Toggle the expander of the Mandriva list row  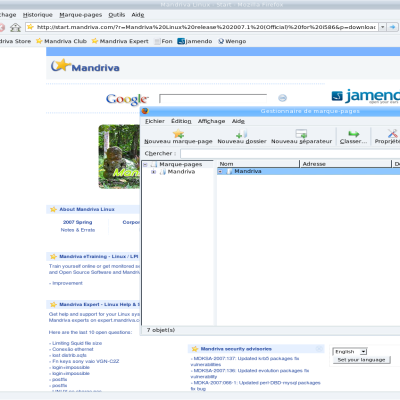point(220,171)
